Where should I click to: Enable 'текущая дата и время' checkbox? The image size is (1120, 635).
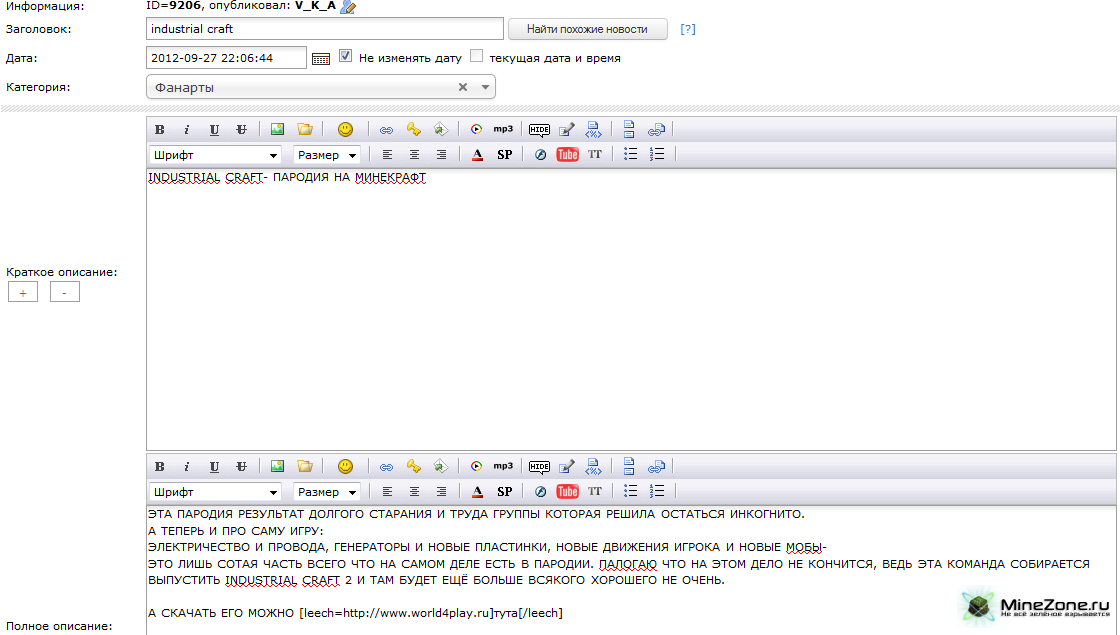click(x=477, y=57)
